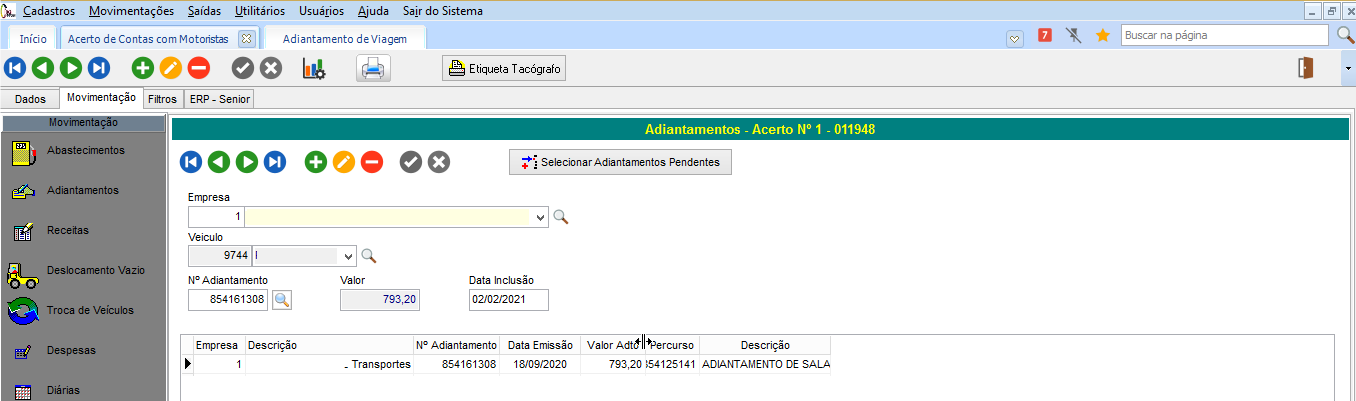Edit record with main toolbar pencil icon
Image resolution: width=1356 pixels, height=401 pixels.
coord(171,68)
